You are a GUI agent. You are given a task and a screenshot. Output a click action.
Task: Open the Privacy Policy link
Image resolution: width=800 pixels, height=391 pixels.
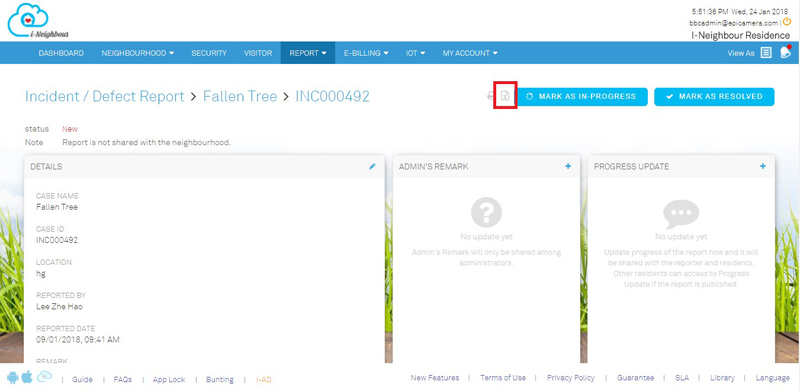tap(571, 378)
